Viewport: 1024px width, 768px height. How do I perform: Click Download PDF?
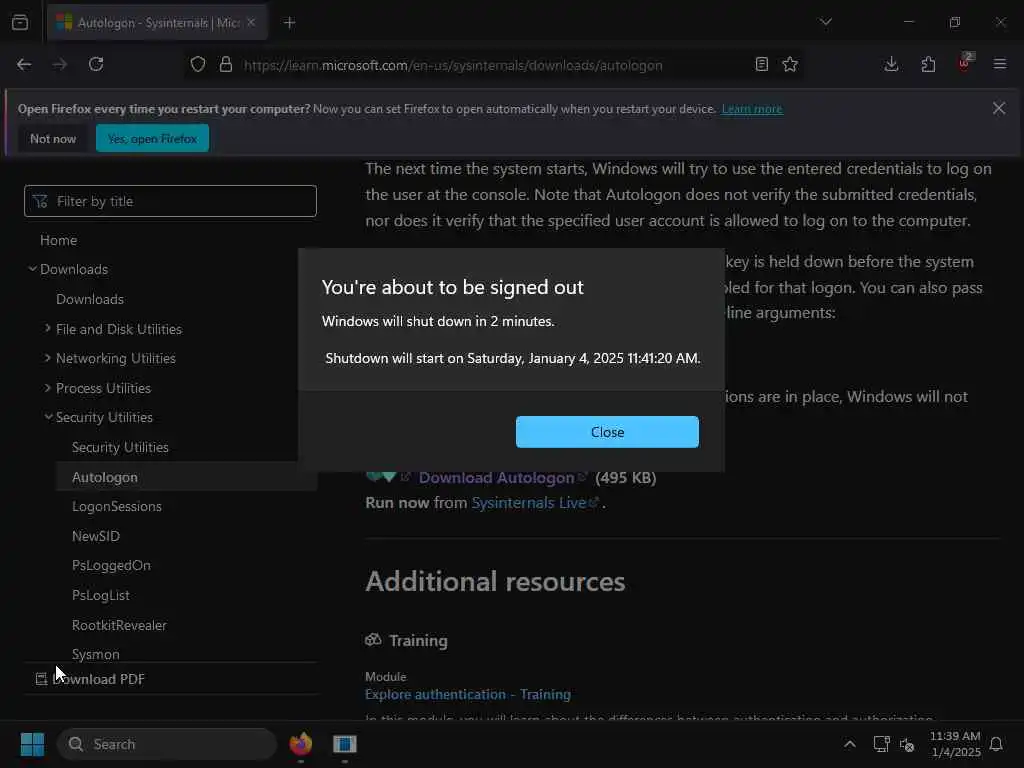tap(90, 679)
